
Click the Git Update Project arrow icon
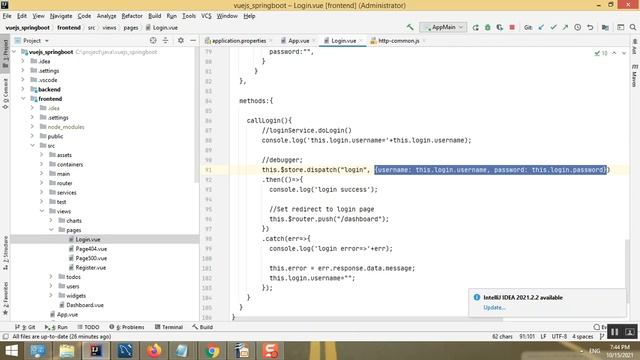click(541, 27)
